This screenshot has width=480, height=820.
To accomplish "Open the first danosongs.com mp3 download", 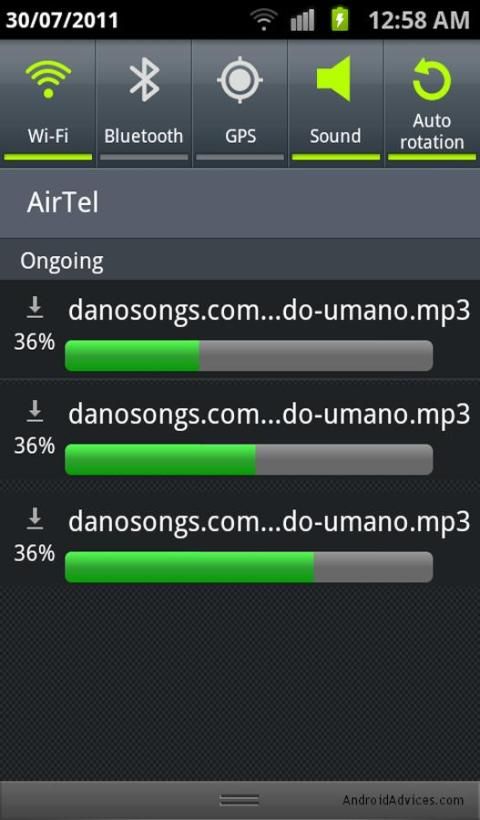I will [240, 329].
